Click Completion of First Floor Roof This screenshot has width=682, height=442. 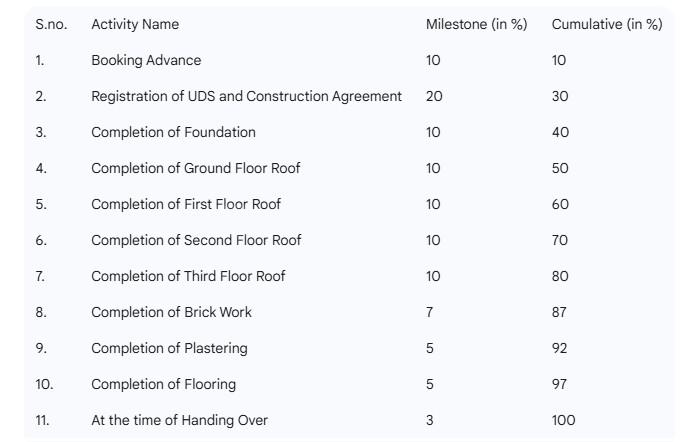pyautogui.click(x=186, y=204)
